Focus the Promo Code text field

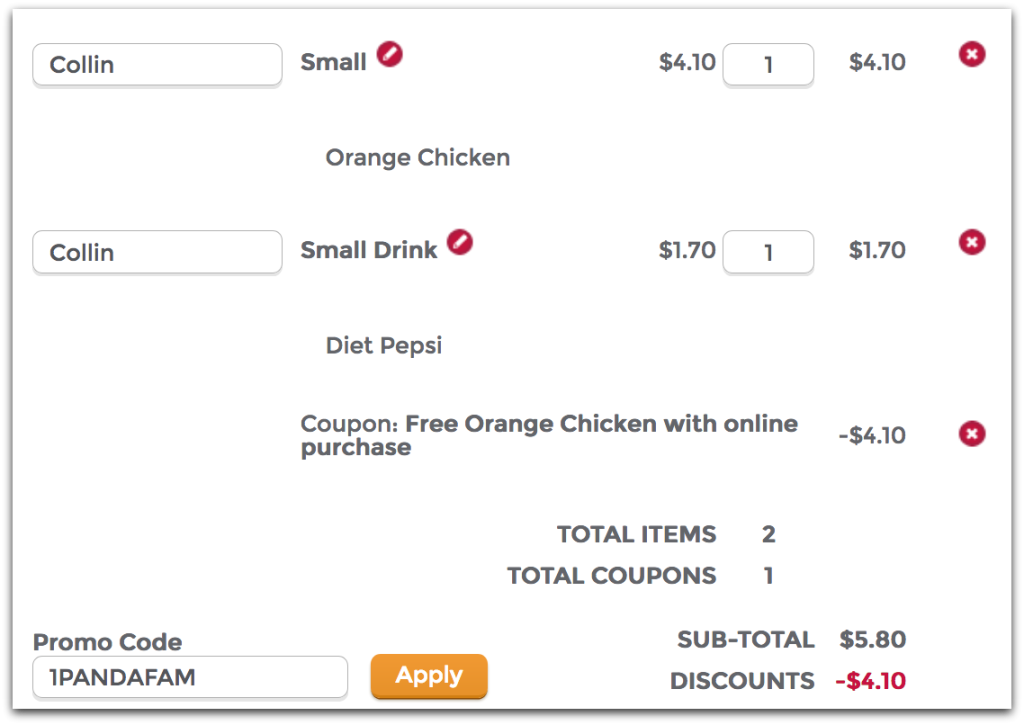(x=190, y=677)
